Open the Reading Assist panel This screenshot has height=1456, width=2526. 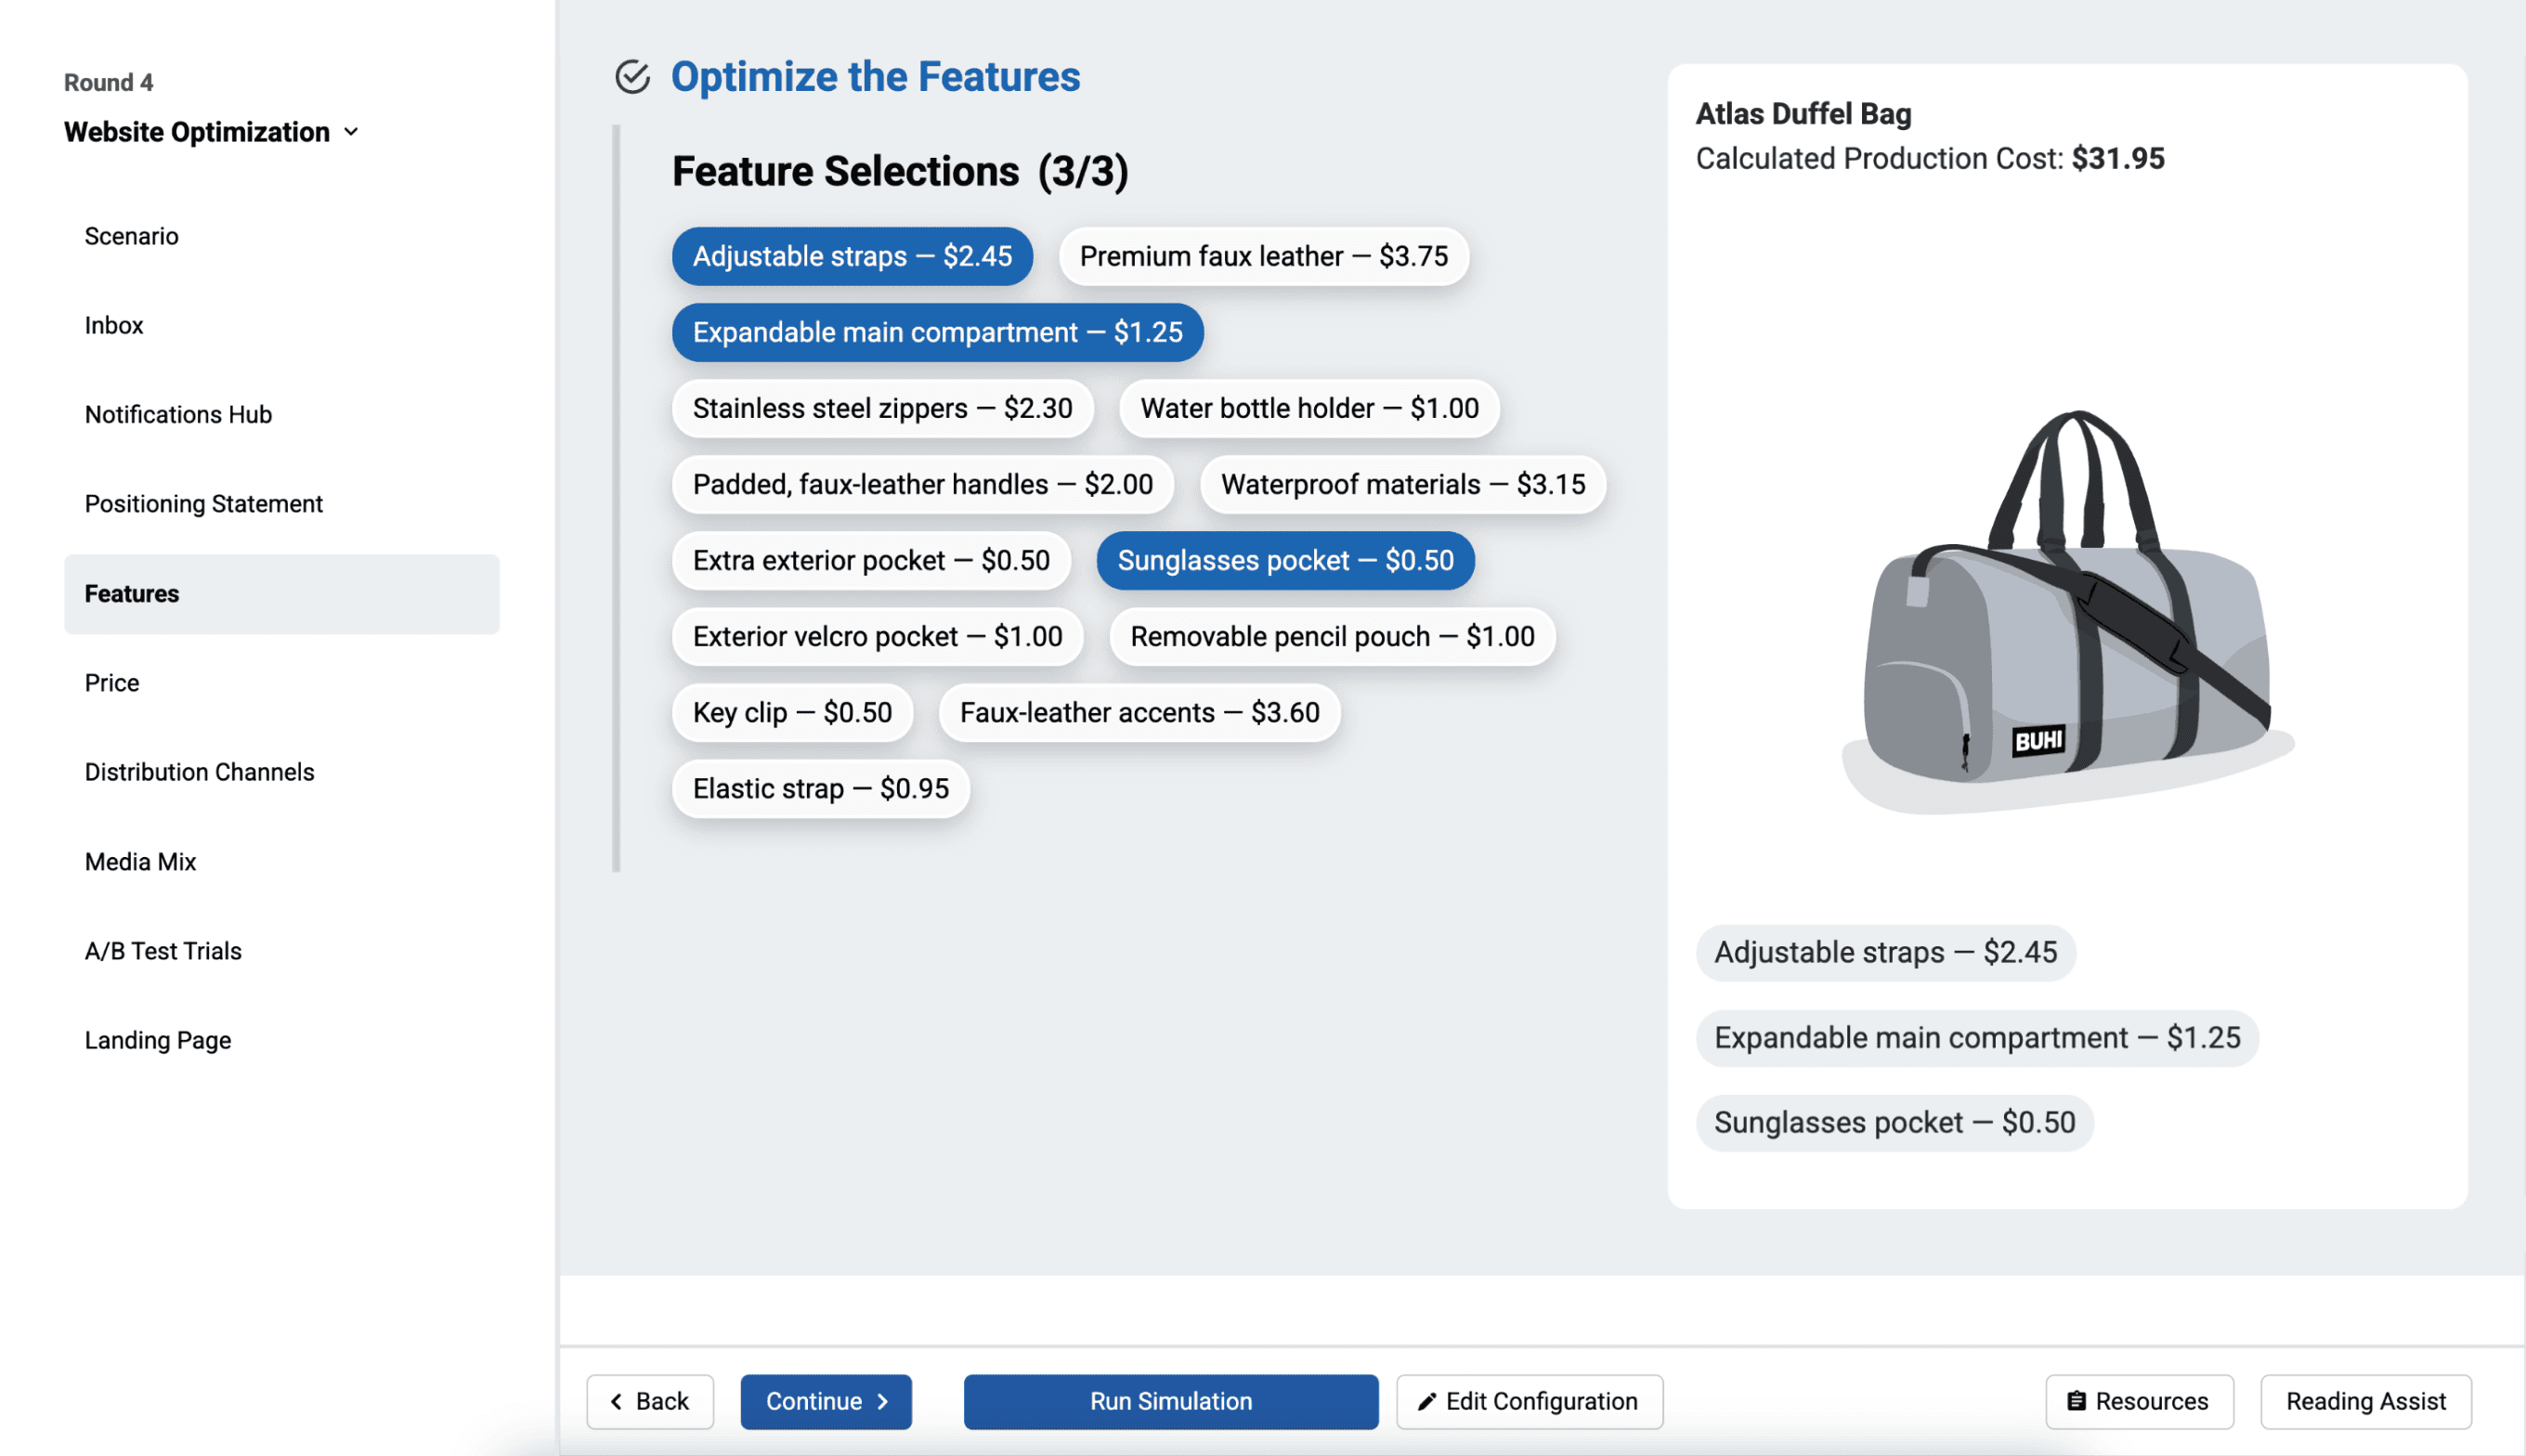point(2365,1401)
